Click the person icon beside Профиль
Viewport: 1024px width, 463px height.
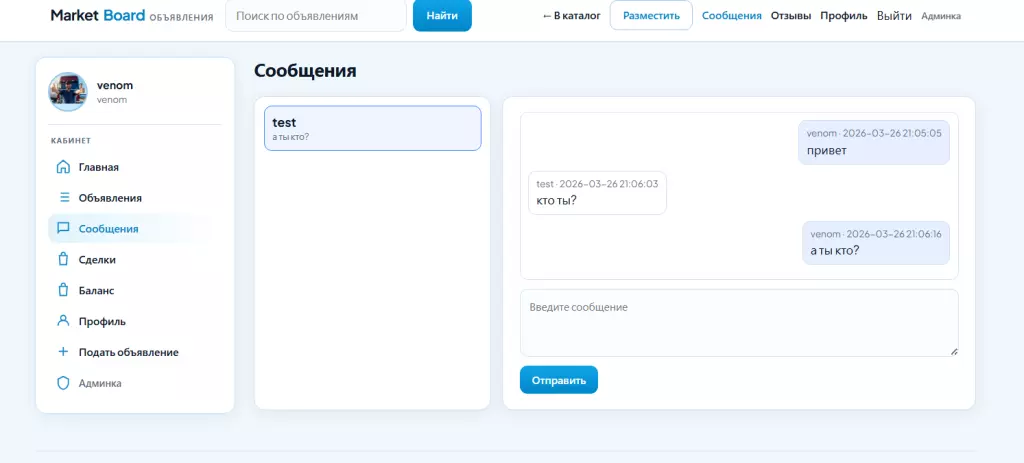click(64, 322)
